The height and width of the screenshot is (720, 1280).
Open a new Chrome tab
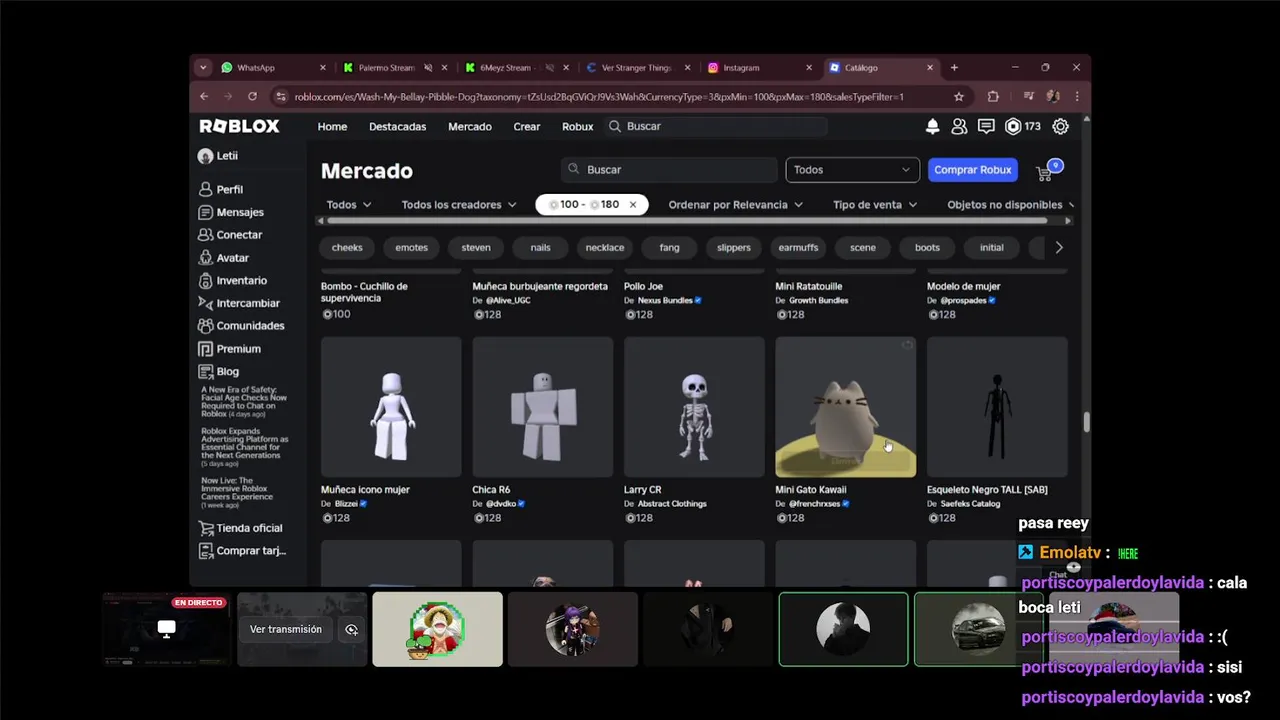(x=954, y=68)
